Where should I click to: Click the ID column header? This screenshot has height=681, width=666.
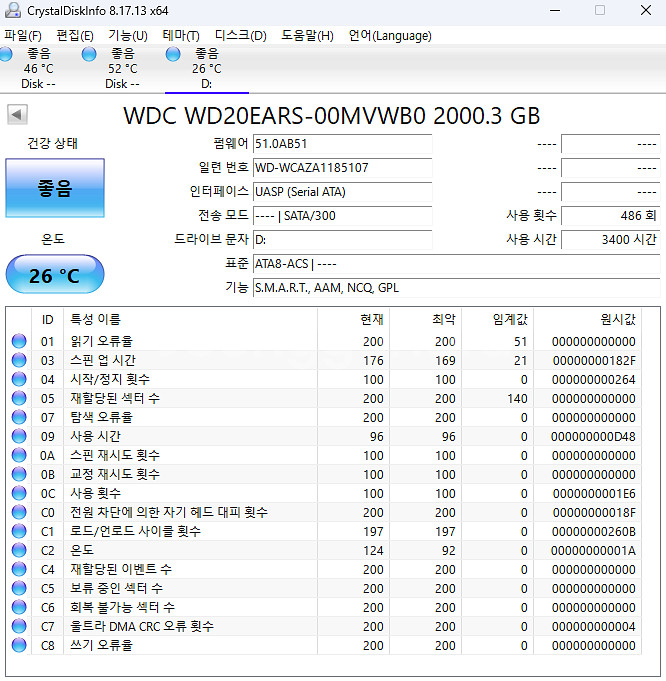(47, 320)
